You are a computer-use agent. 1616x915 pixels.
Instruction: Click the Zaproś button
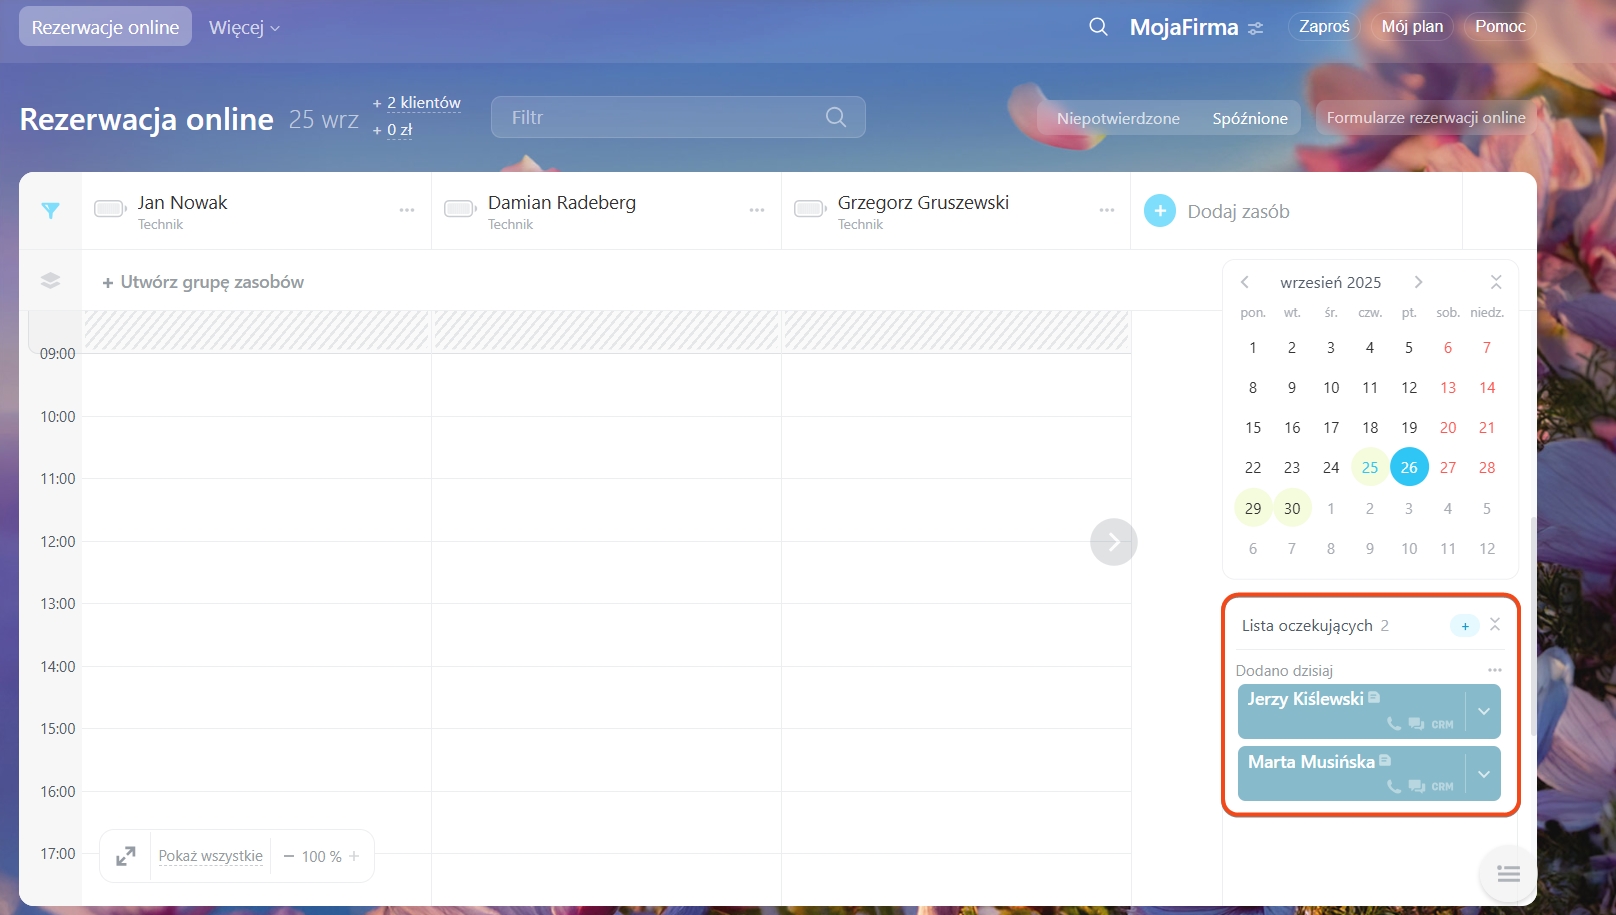[1324, 26]
